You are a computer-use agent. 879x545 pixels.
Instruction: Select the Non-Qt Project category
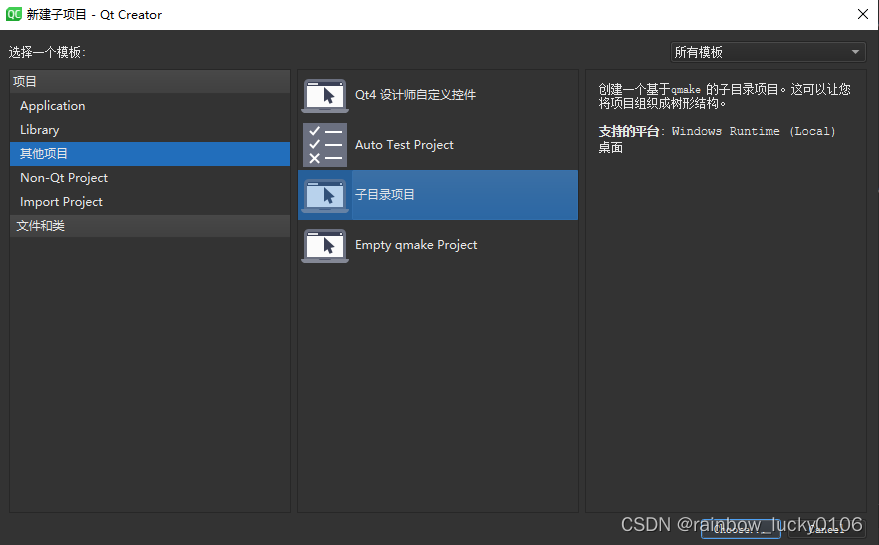(150, 178)
